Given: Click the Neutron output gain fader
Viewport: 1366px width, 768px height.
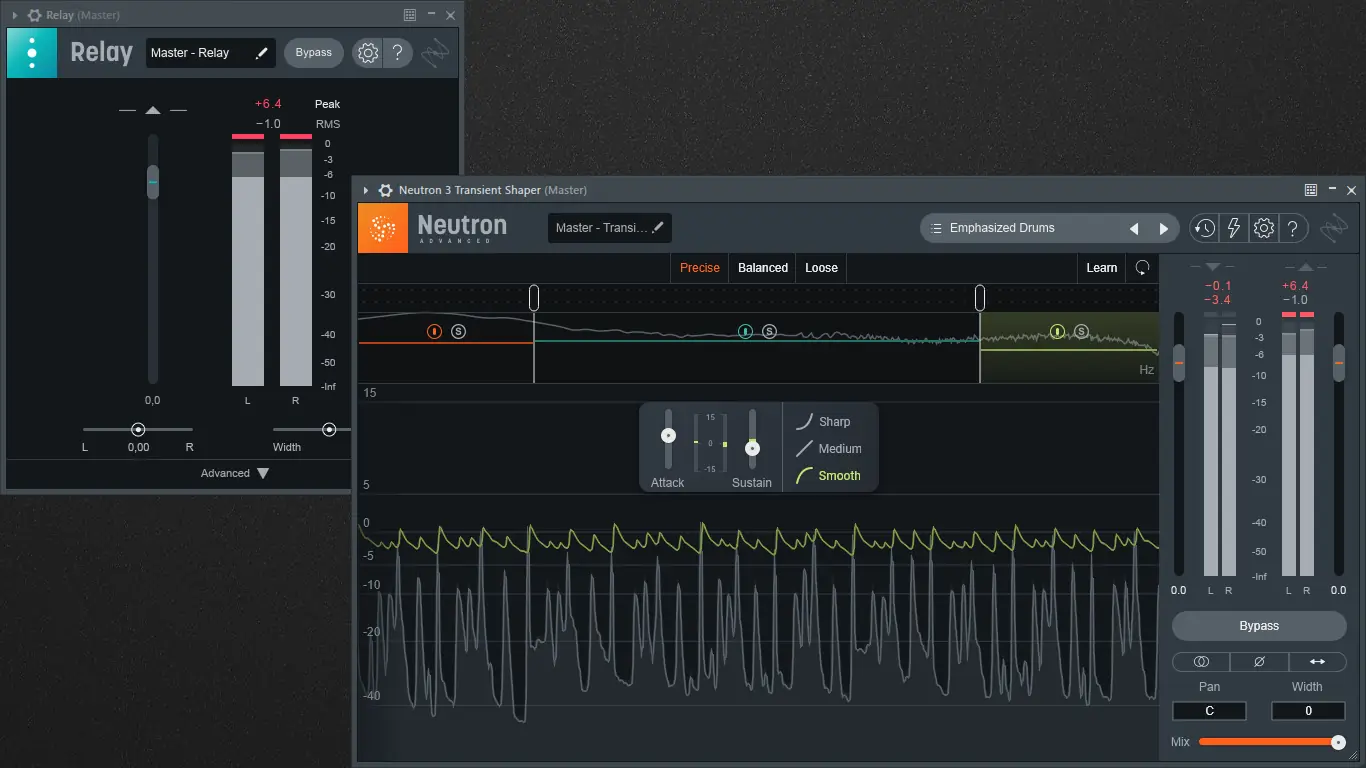Looking at the screenshot, I should click(1339, 362).
